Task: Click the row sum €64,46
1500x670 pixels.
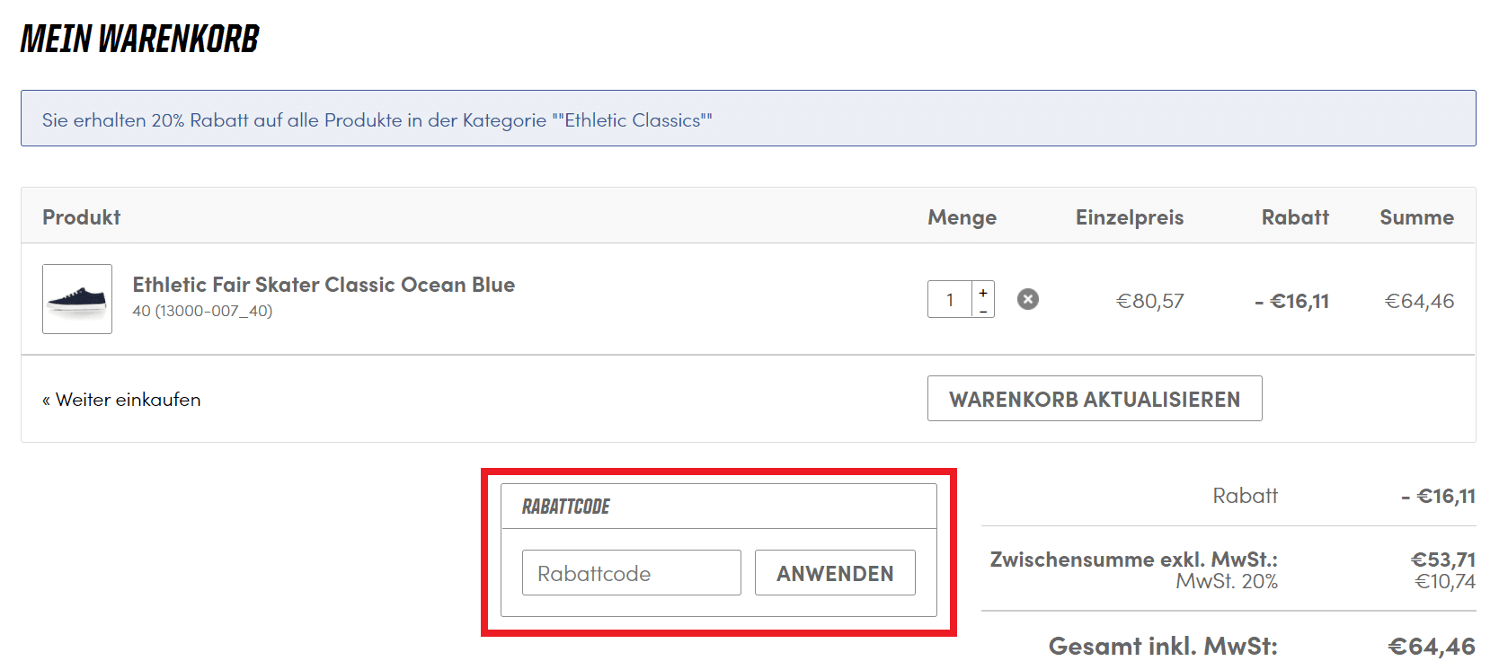Action: click(x=1419, y=301)
